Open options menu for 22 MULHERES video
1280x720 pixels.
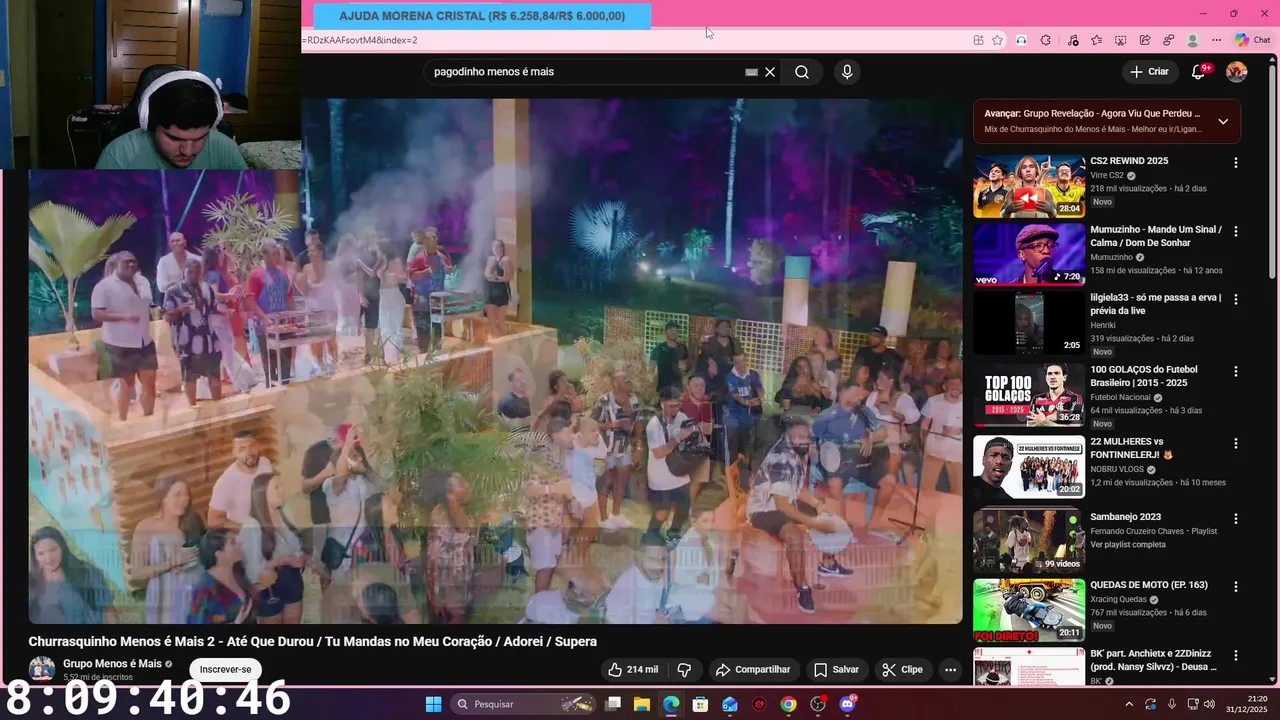pos(1236,443)
